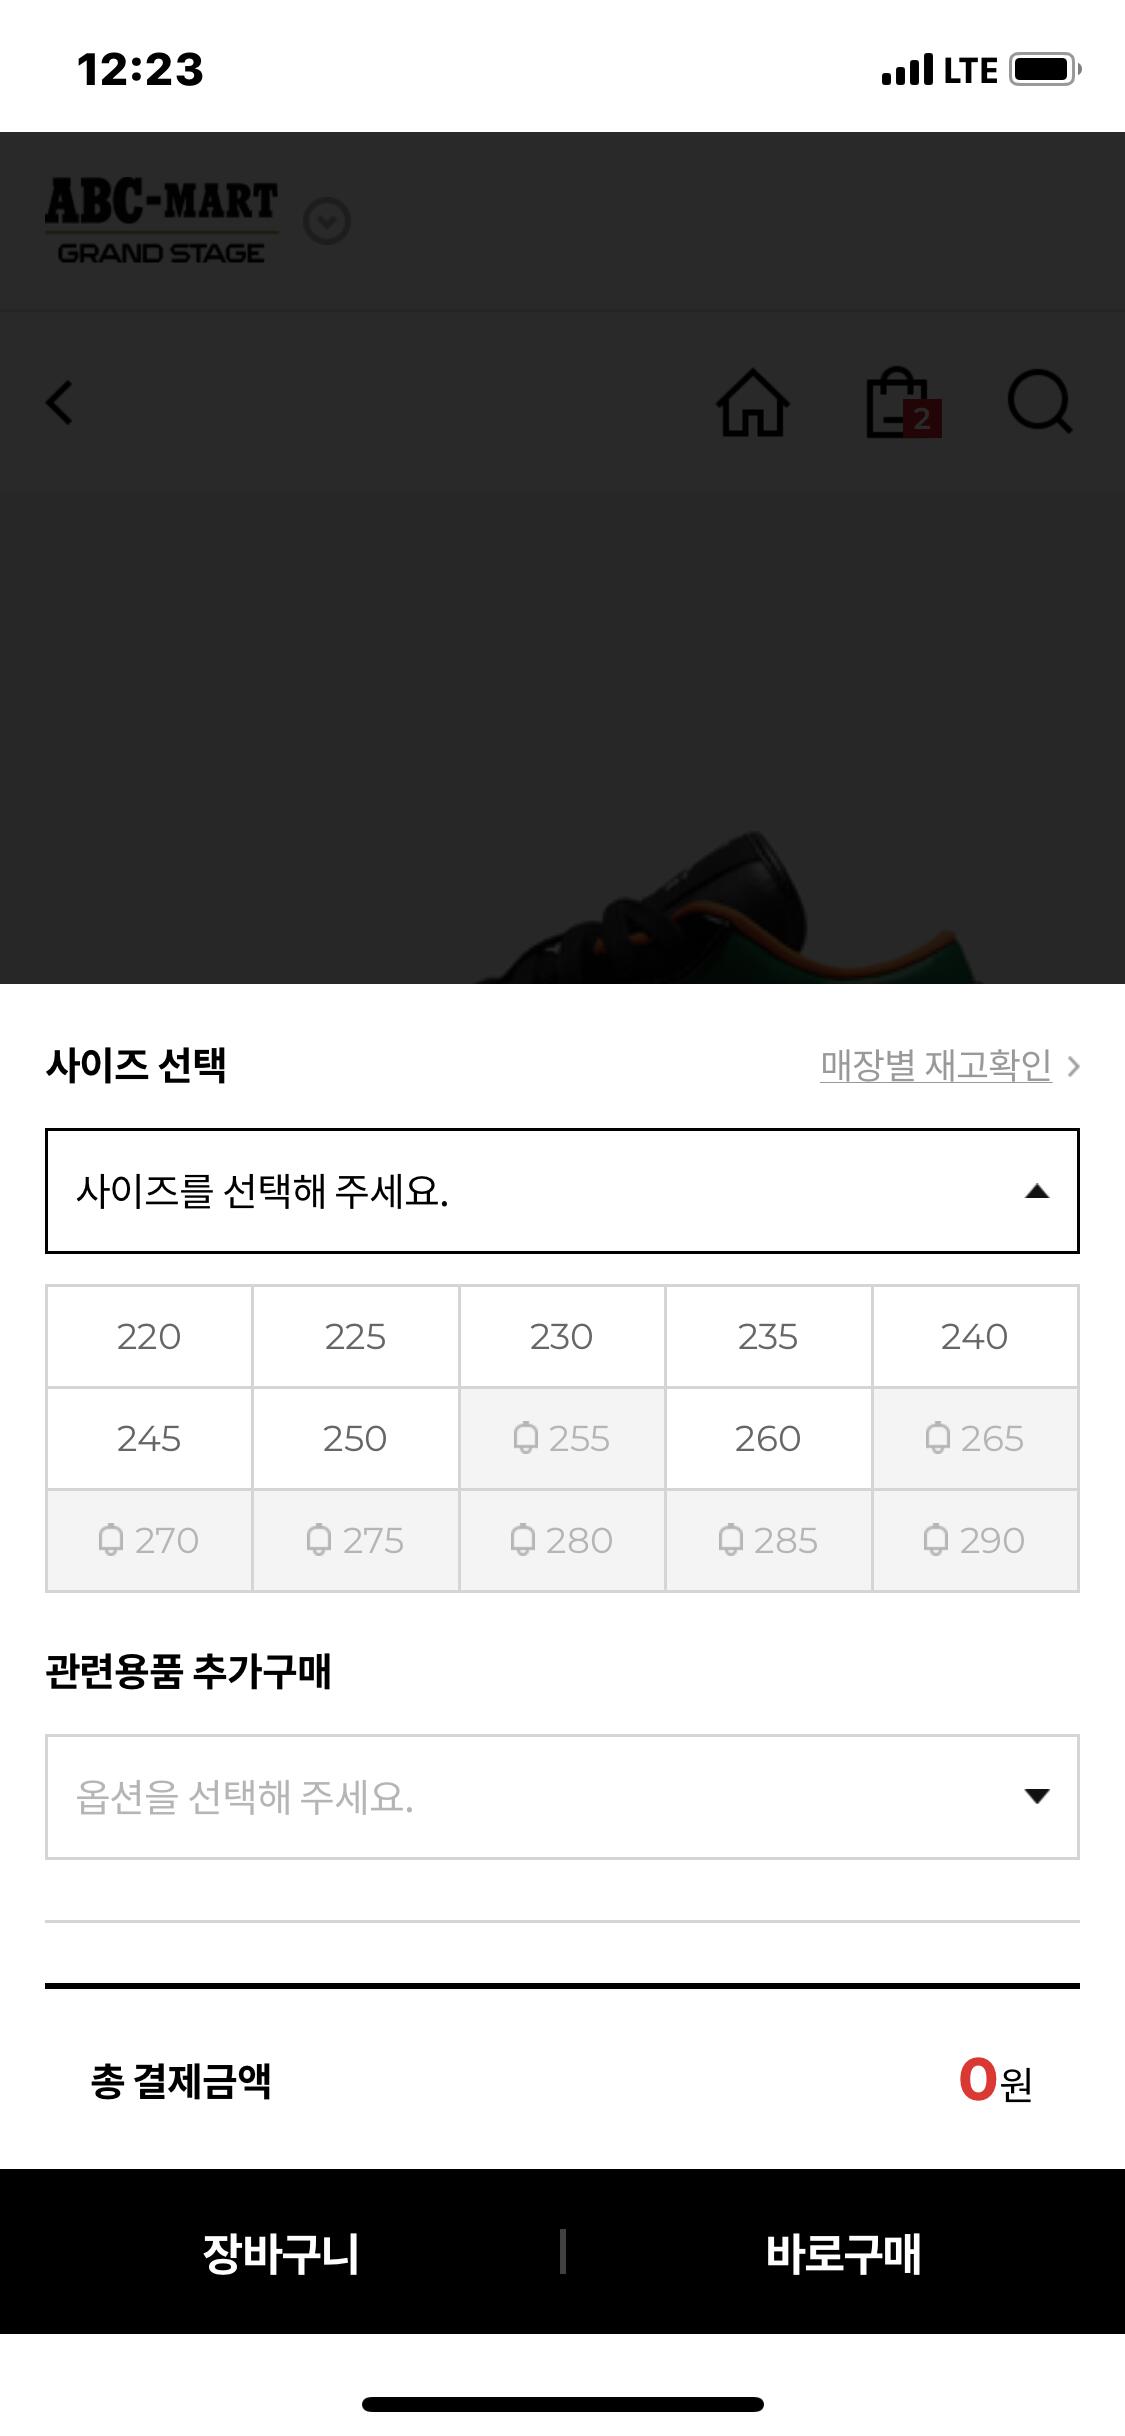The height and width of the screenshot is (2436, 1125).
Task: Open the home icon in header
Action: point(753,403)
